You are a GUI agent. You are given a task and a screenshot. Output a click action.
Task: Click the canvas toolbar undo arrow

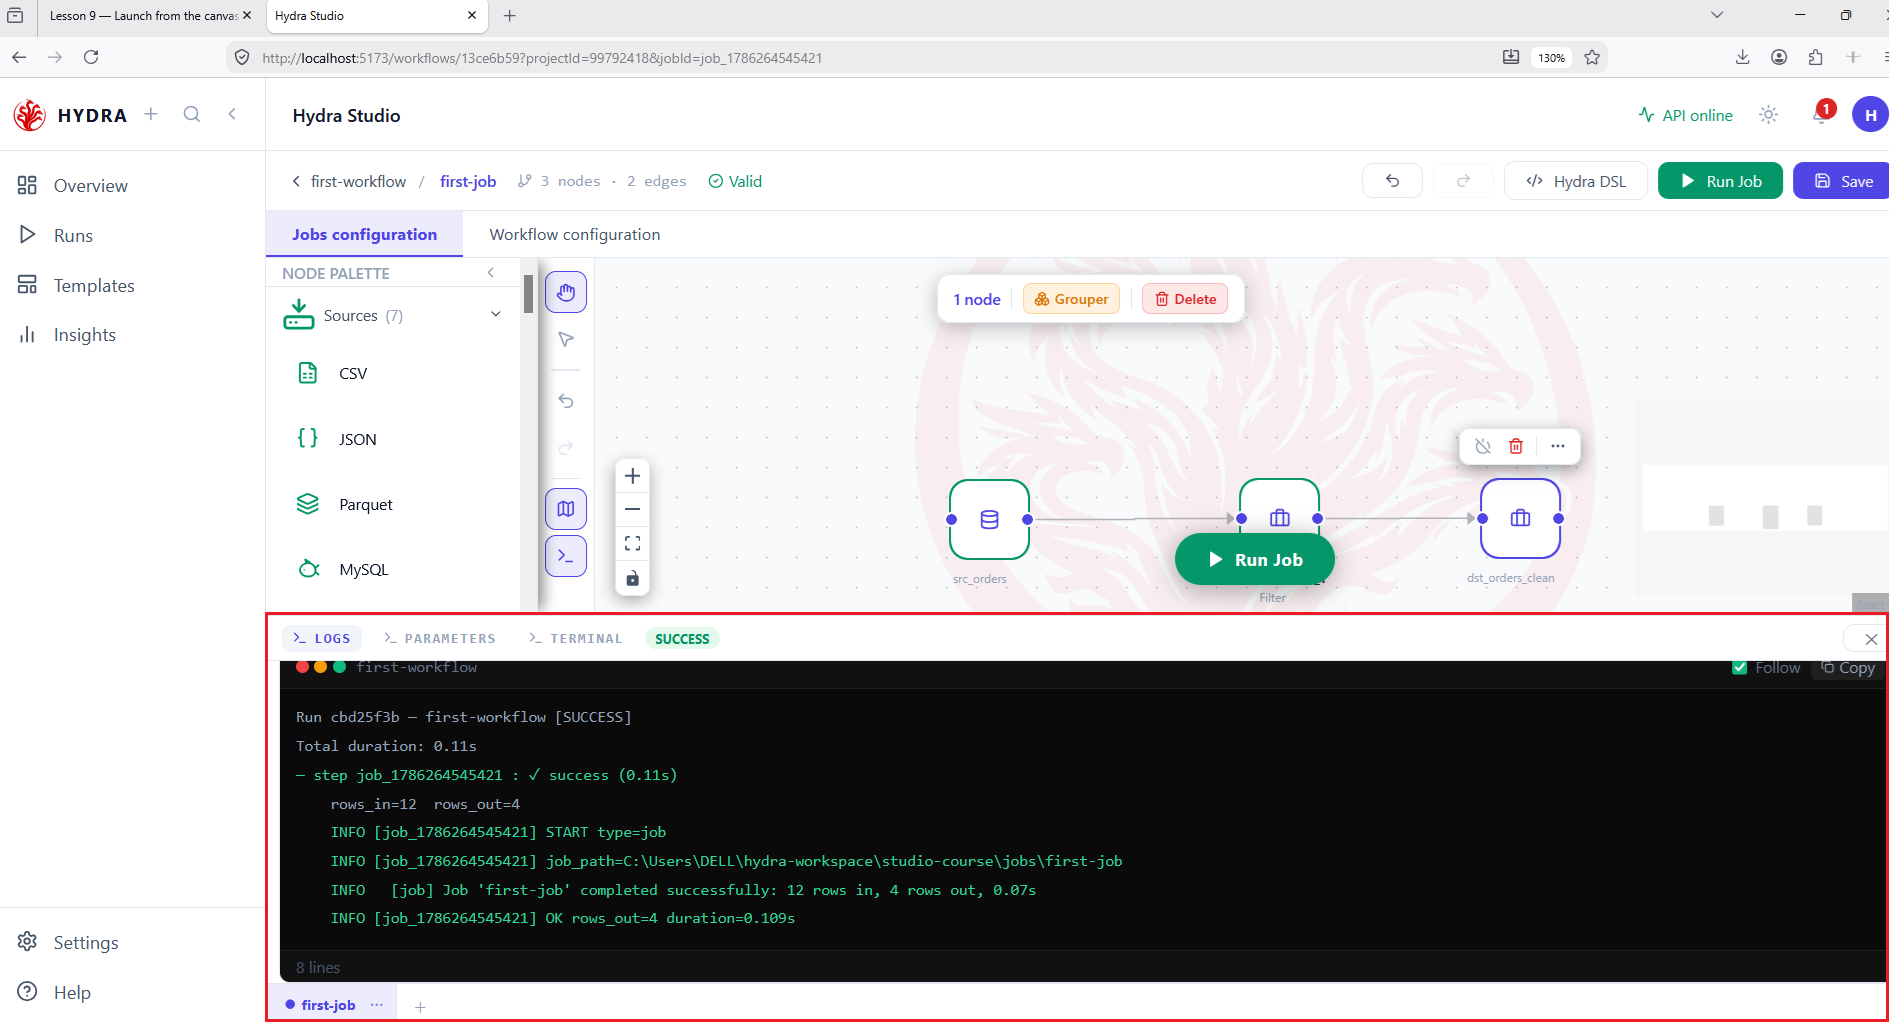click(x=566, y=401)
